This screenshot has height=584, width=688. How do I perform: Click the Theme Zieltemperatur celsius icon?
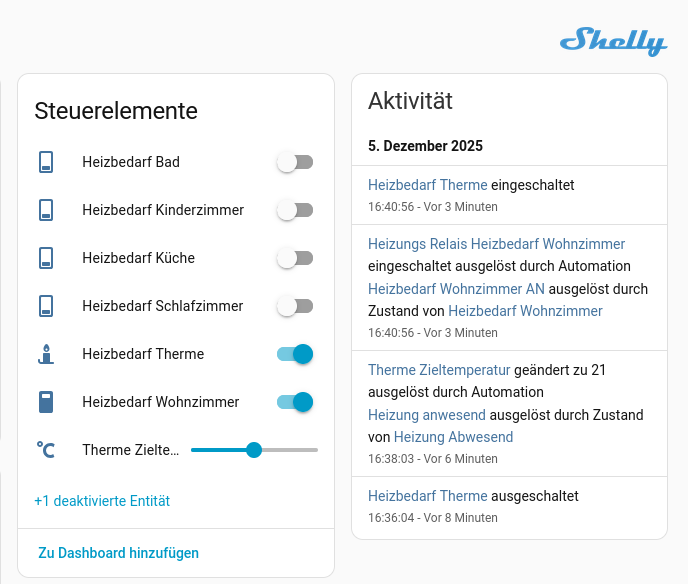(46, 450)
